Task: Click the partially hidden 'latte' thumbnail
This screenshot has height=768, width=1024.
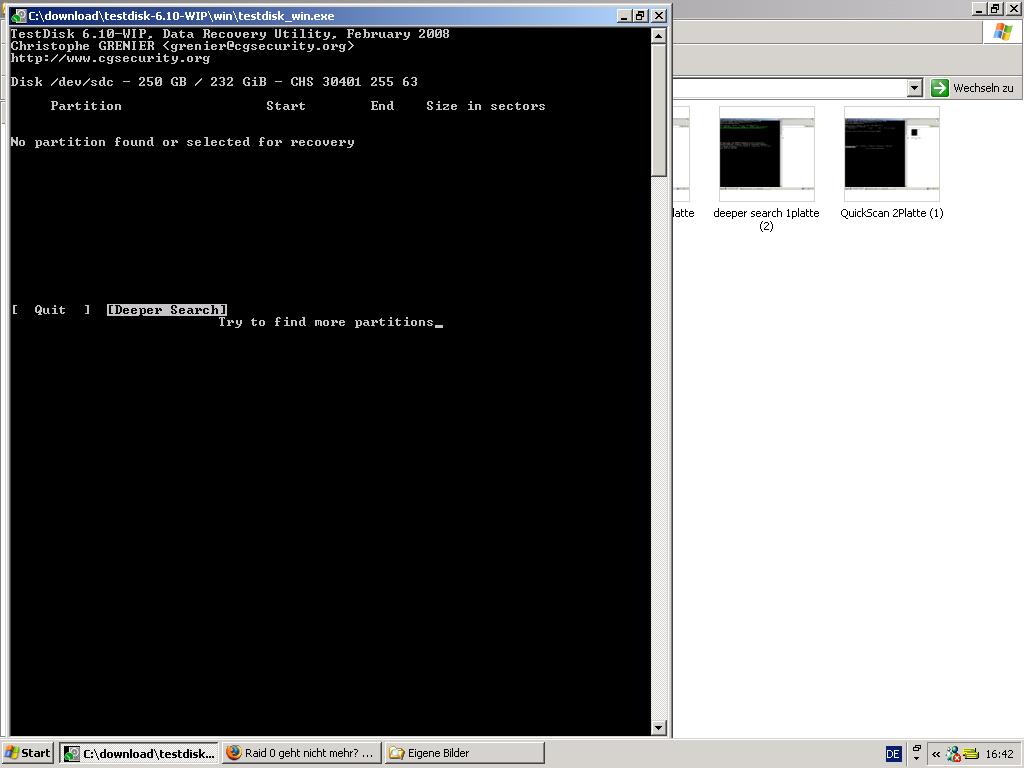Action: click(x=680, y=153)
